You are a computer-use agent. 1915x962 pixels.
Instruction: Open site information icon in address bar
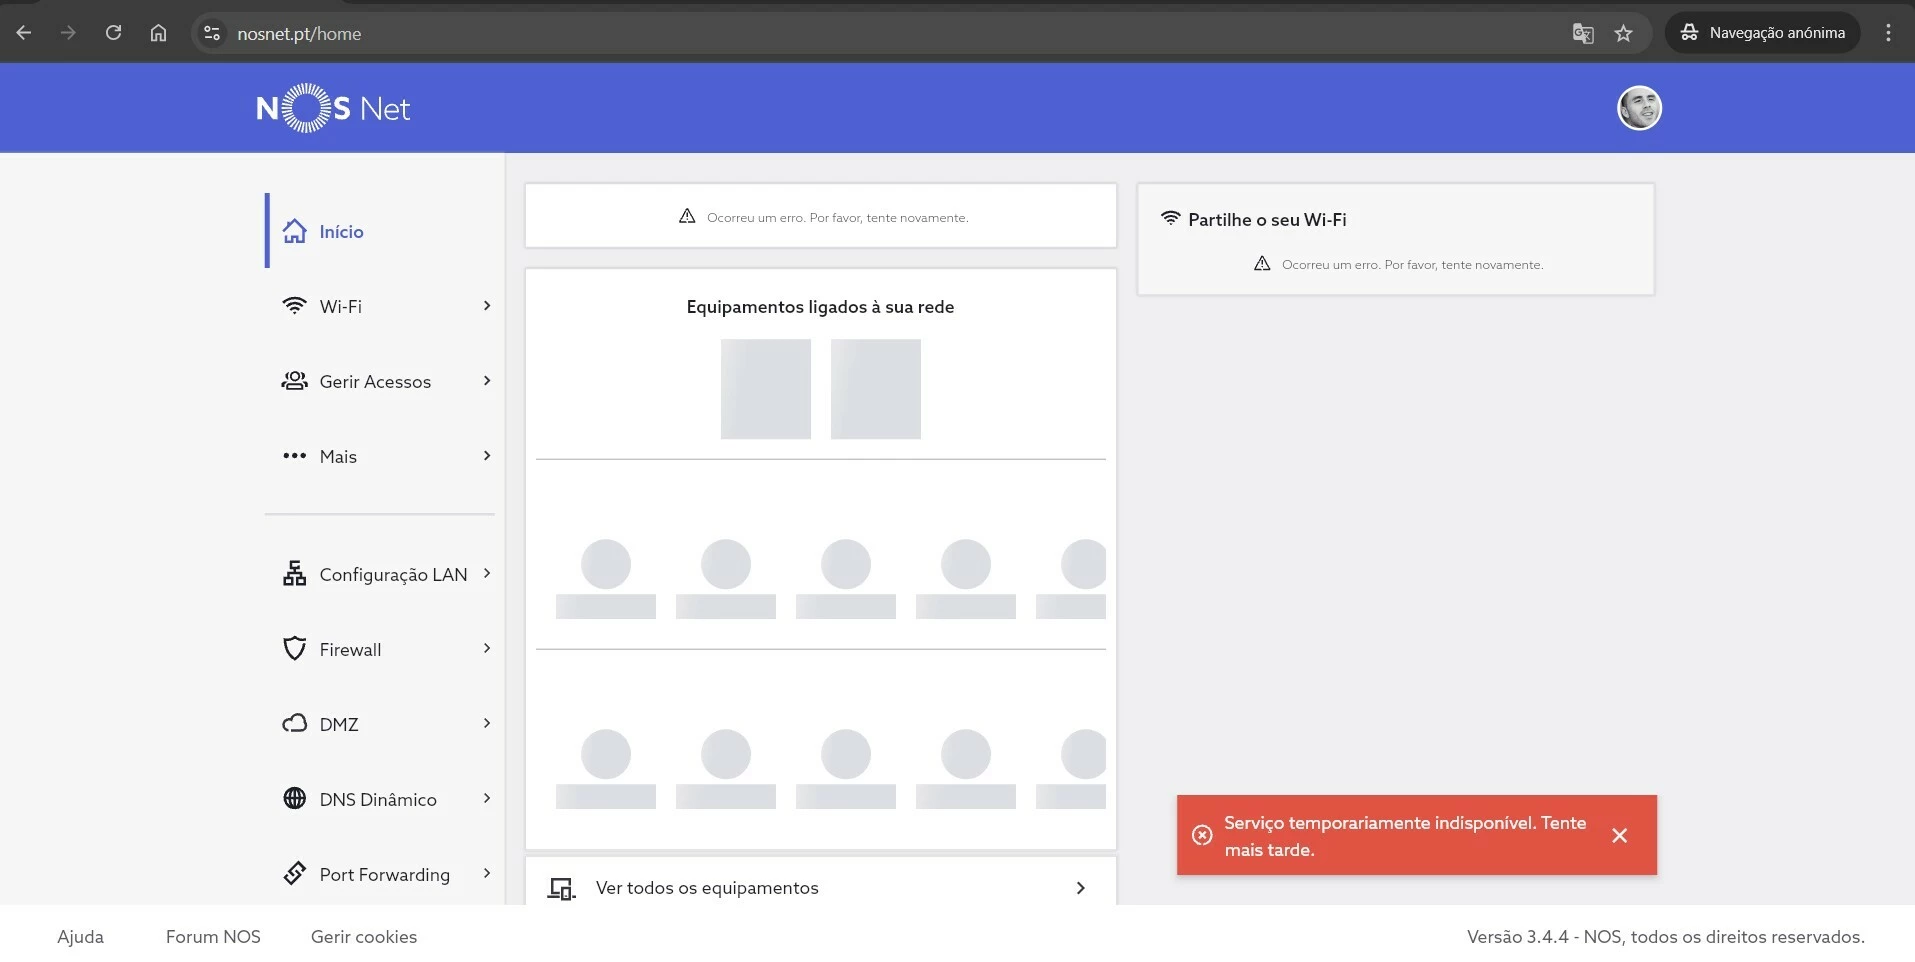[212, 33]
